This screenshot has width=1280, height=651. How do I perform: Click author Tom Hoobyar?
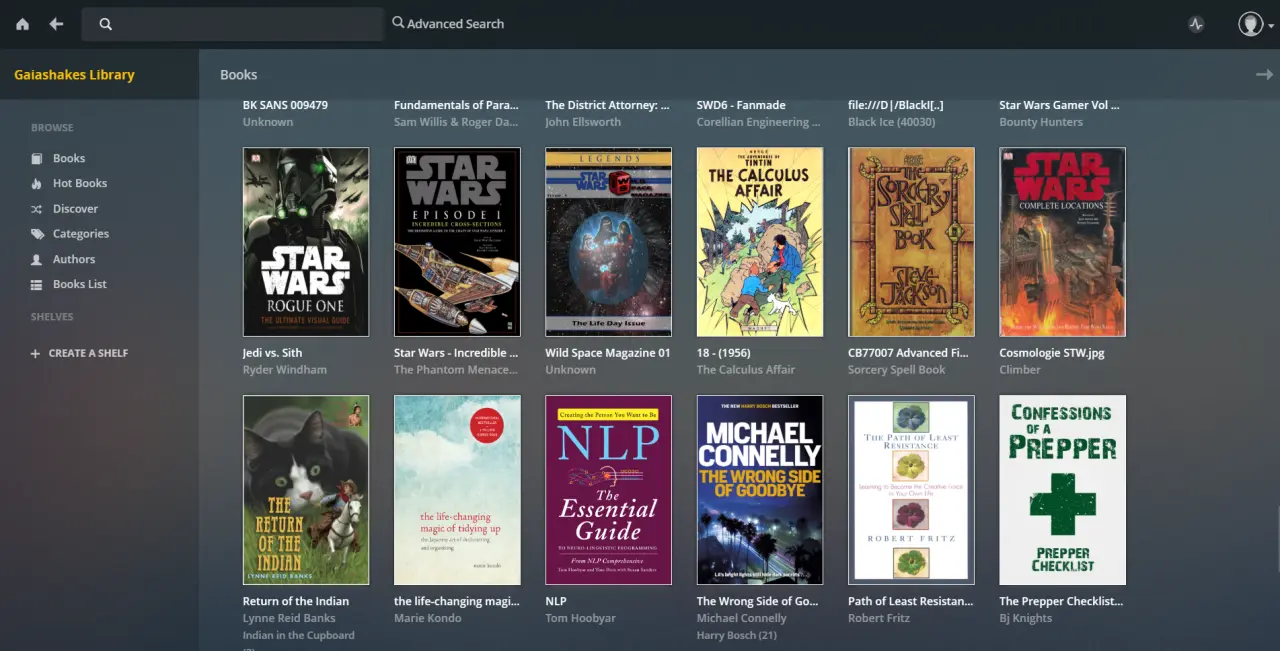[580, 618]
